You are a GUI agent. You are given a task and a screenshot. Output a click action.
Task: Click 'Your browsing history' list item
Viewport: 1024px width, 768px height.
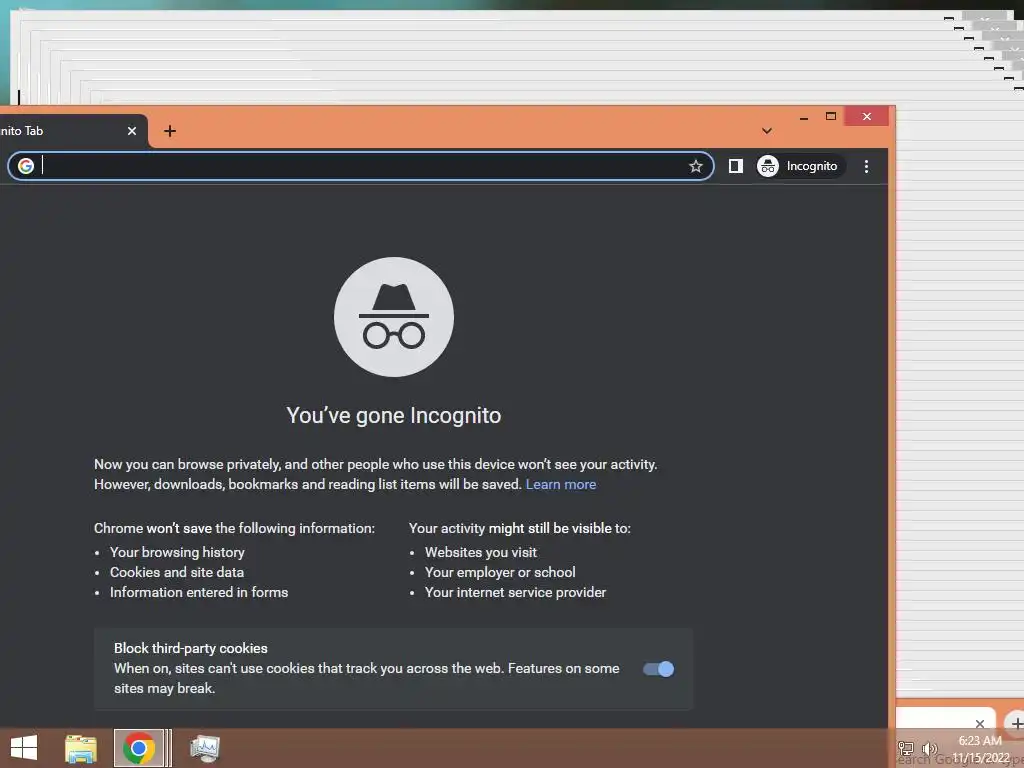click(x=177, y=552)
